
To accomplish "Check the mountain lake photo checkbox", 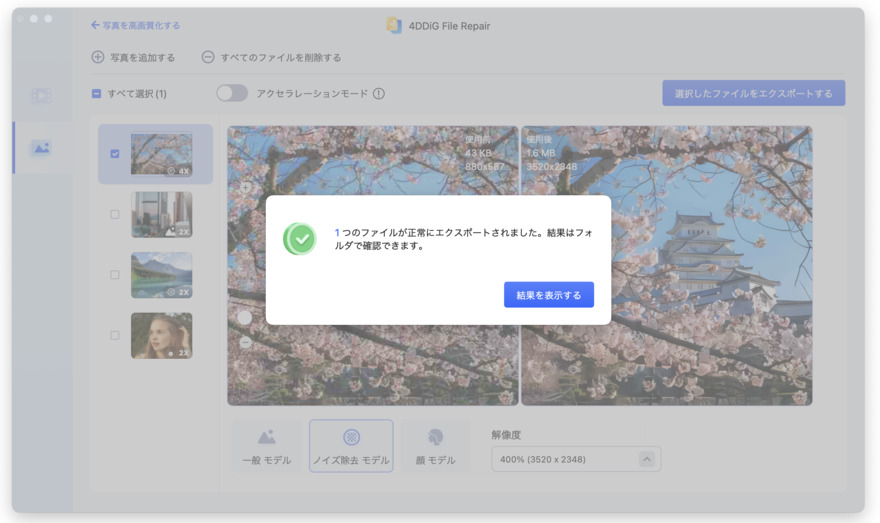I will pyautogui.click(x=115, y=275).
